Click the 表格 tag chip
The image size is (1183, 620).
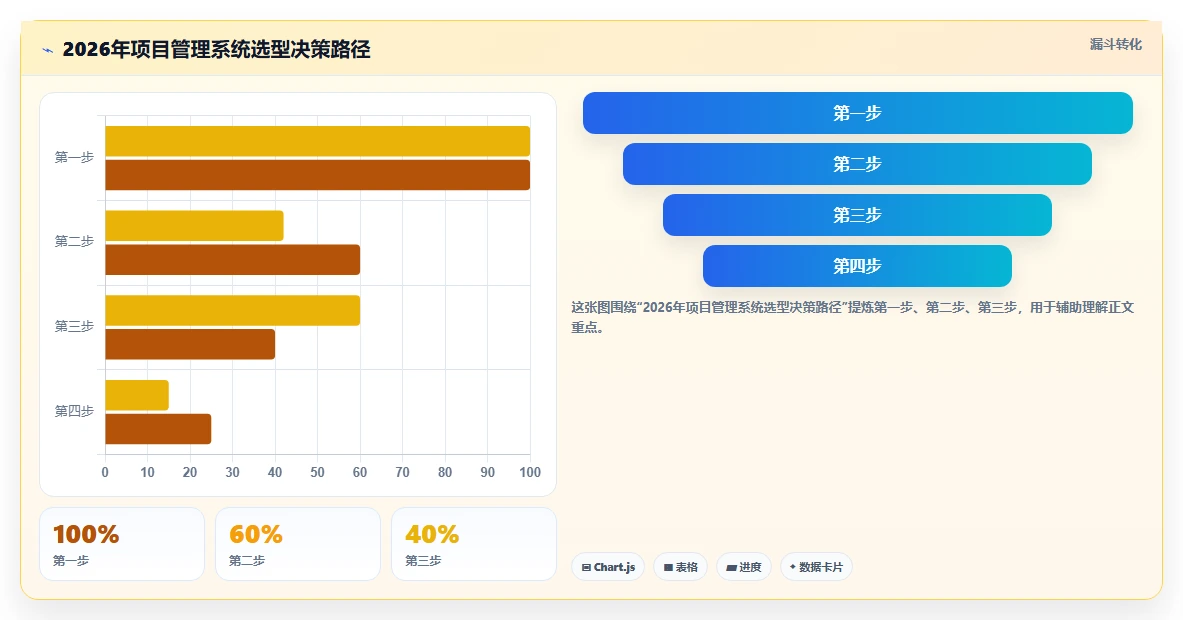pos(681,567)
